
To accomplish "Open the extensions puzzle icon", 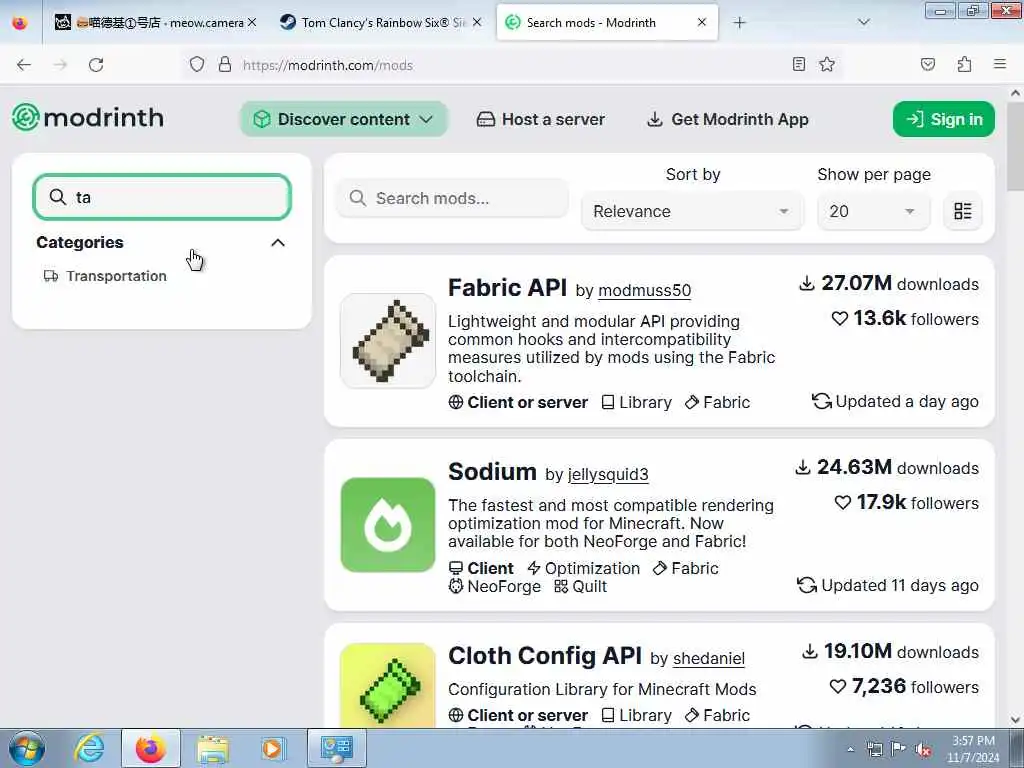I will [964, 64].
